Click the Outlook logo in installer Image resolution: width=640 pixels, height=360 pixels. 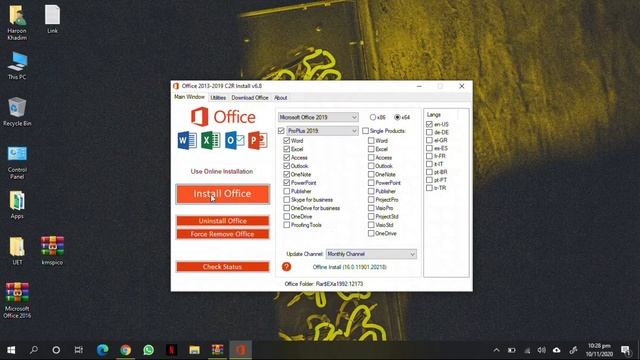tap(234, 140)
